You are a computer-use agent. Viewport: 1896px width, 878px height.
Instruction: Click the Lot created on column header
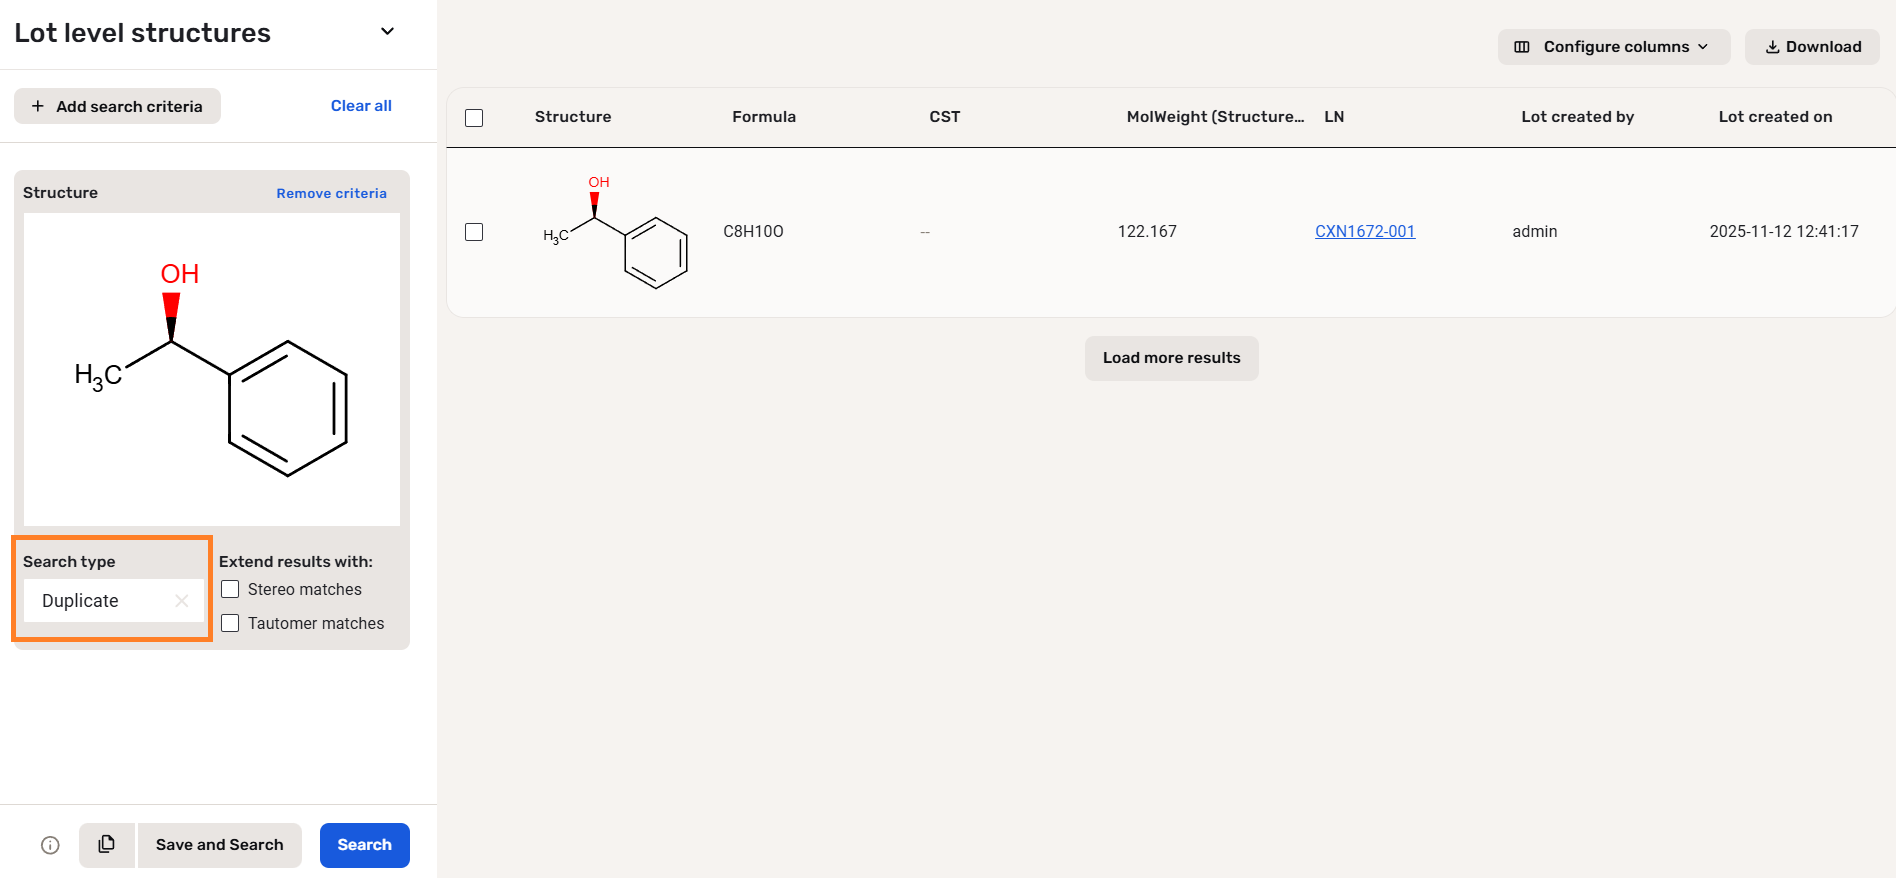coord(1775,117)
